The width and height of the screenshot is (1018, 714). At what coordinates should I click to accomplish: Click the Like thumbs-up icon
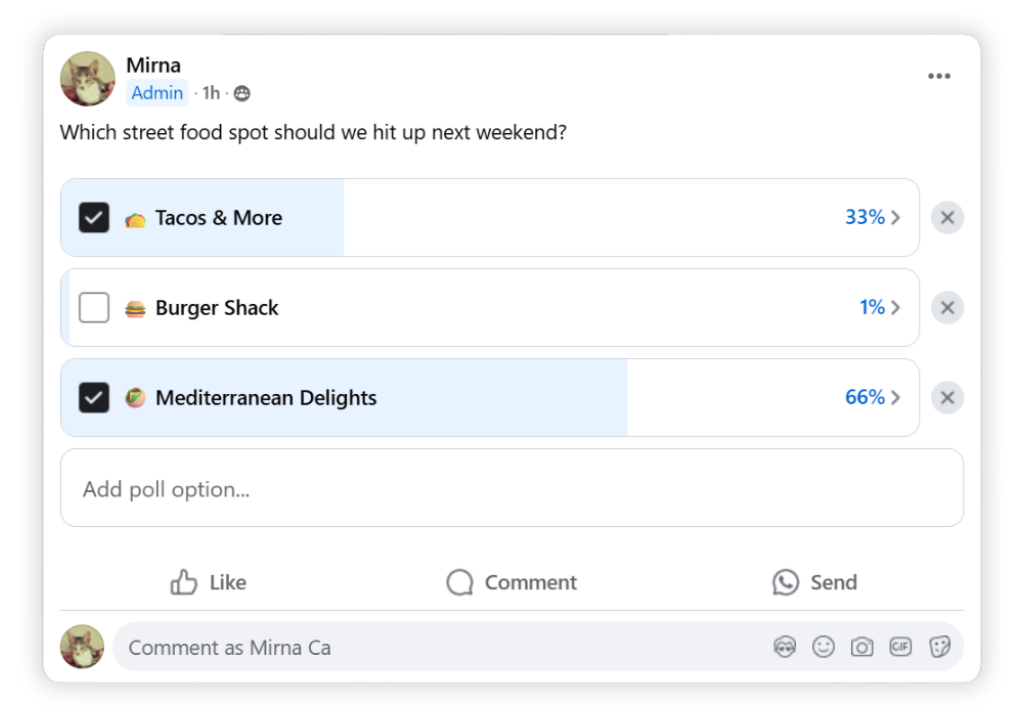pyautogui.click(x=186, y=582)
